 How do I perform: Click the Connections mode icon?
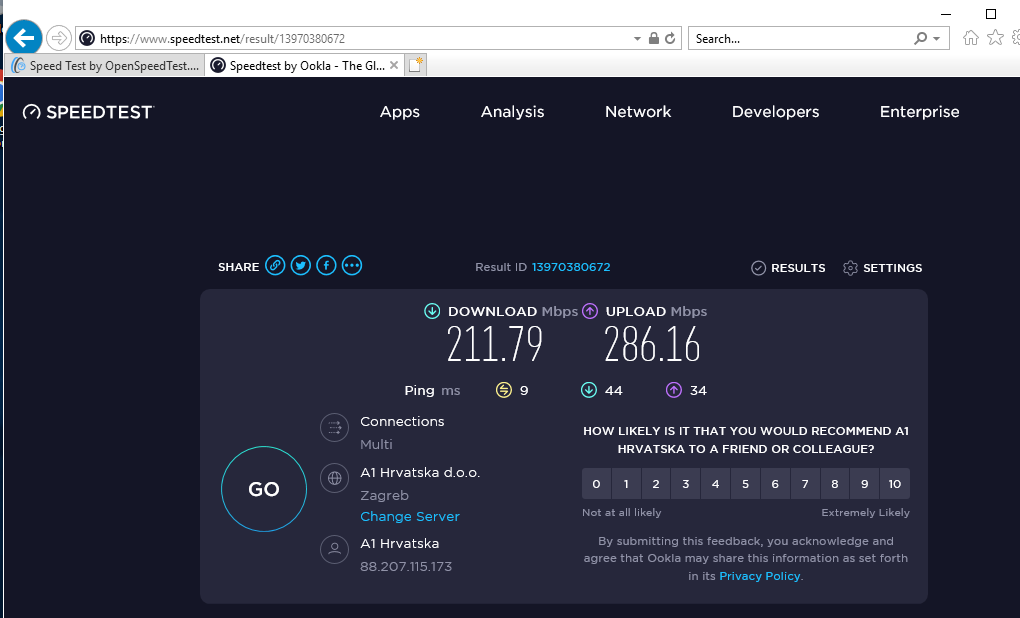tap(334, 427)
